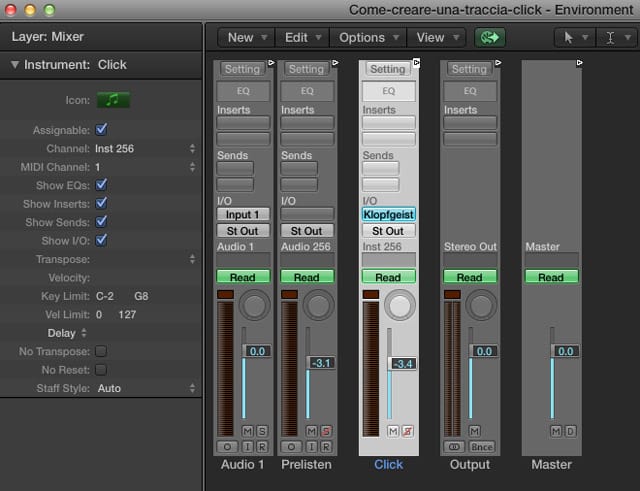The height and width of the screenshot is (491, 640).
Task: Click Read automation button on Master
Action: point(551,277)
